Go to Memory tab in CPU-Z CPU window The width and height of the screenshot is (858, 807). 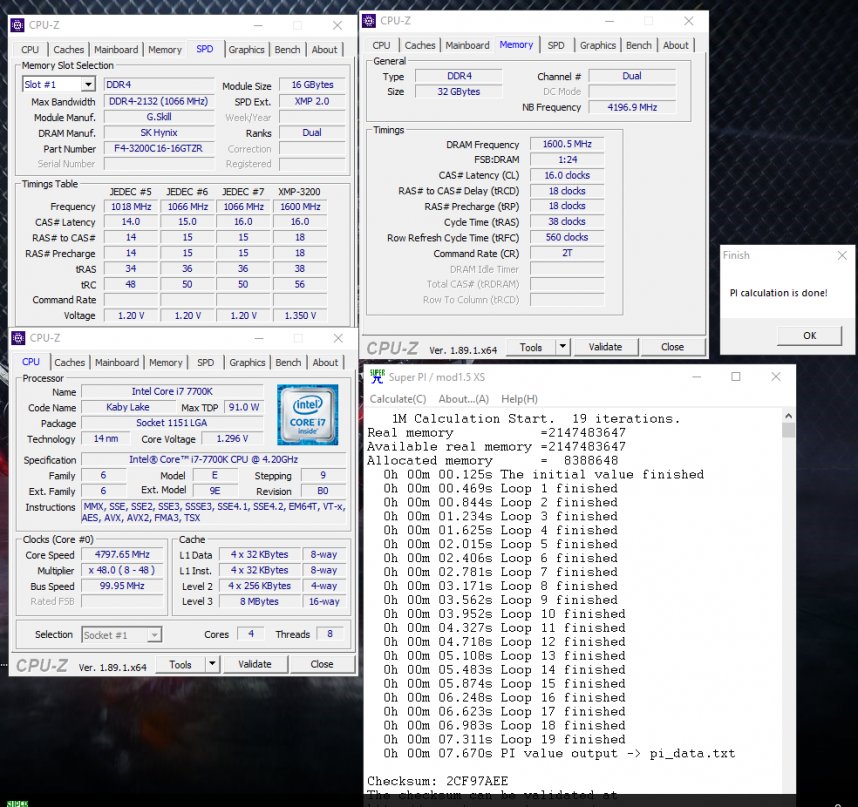tap(166, 363)
